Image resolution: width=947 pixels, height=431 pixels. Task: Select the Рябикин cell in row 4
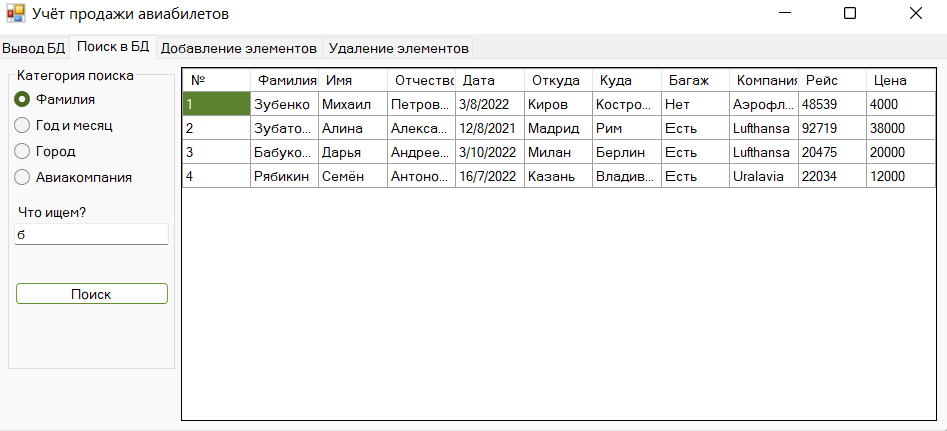tap(282, 176)
